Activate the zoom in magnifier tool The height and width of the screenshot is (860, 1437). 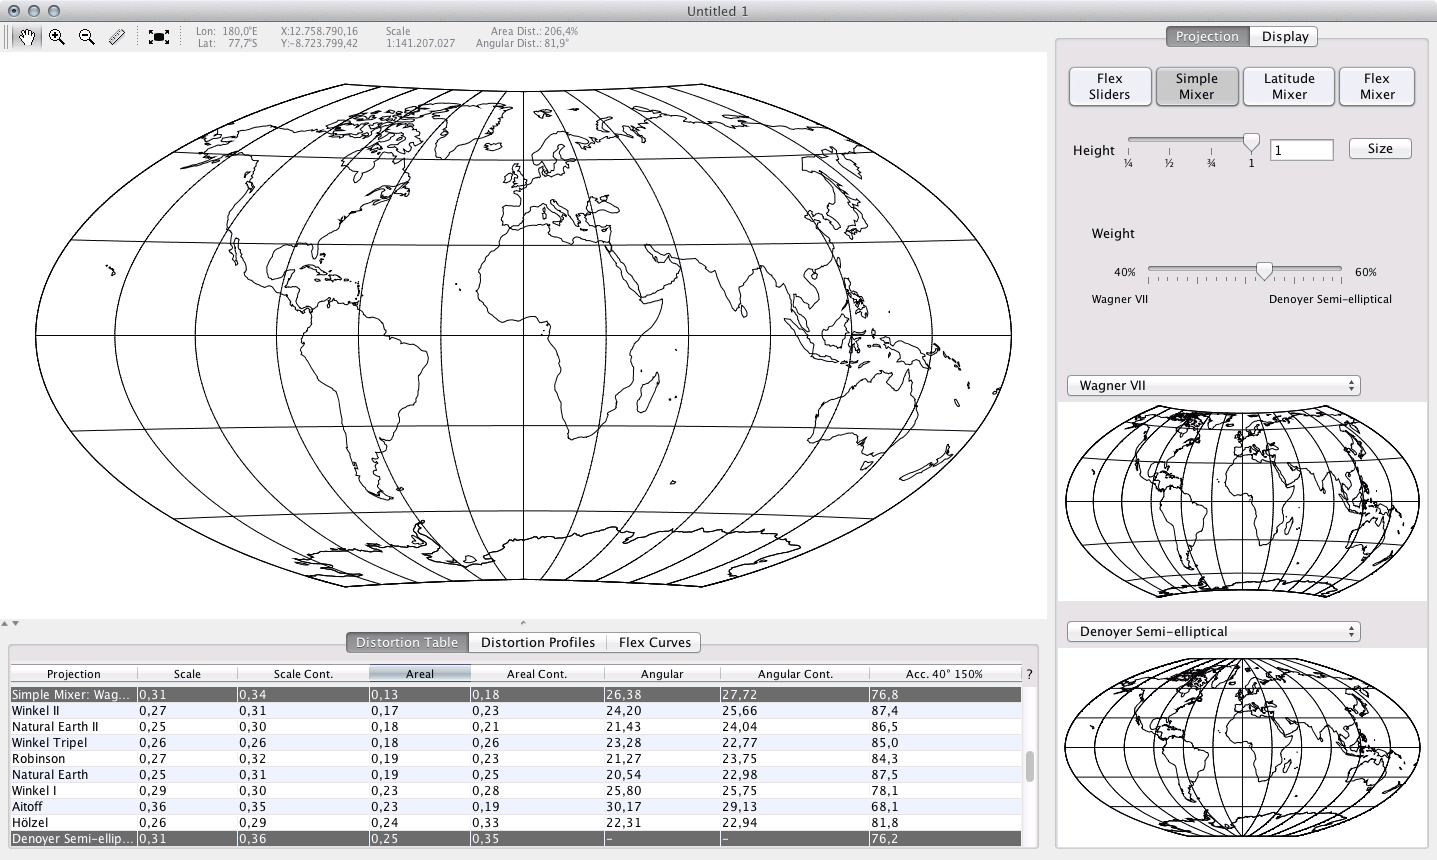(57, 37)
